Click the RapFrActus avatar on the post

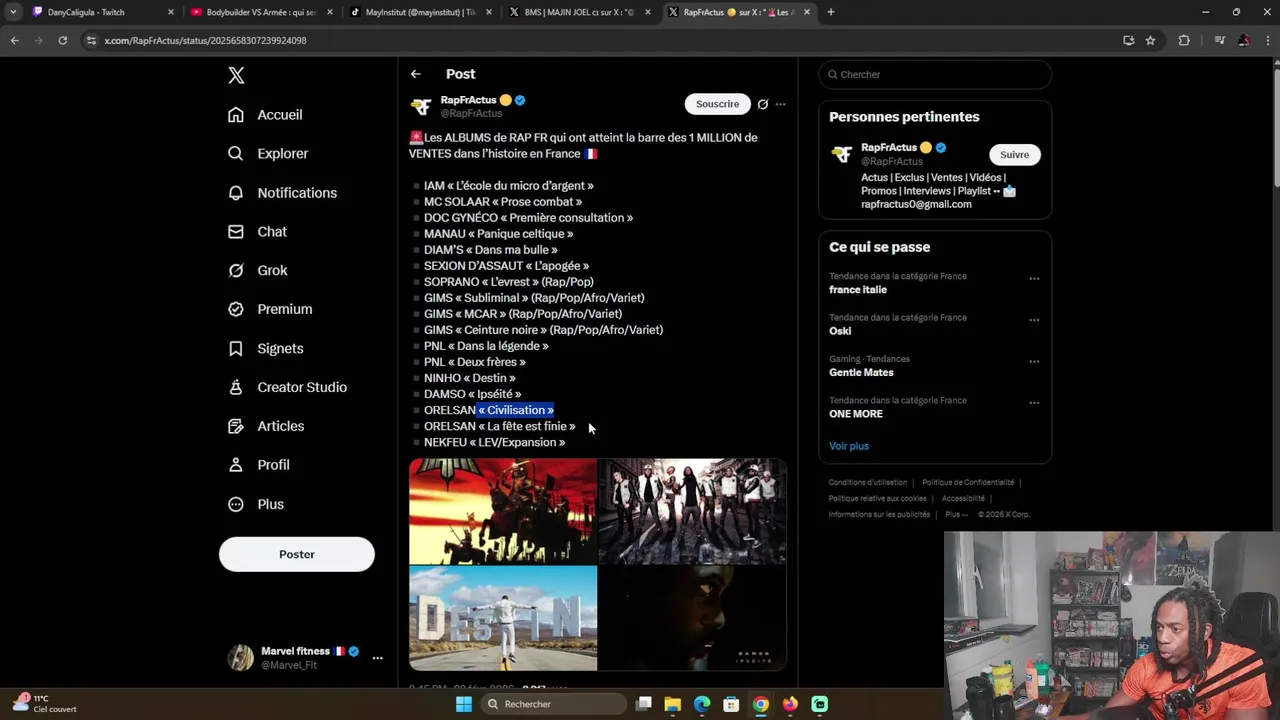pyautogui.click(x=421, y=106)
